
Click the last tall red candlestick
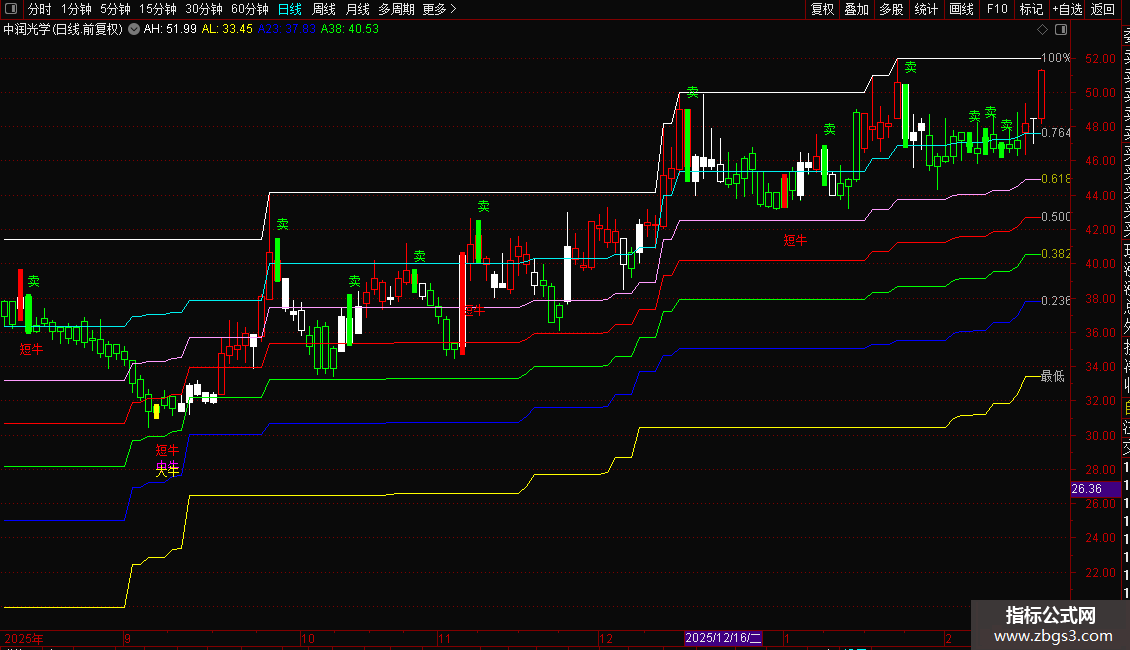coord(1041,95)
